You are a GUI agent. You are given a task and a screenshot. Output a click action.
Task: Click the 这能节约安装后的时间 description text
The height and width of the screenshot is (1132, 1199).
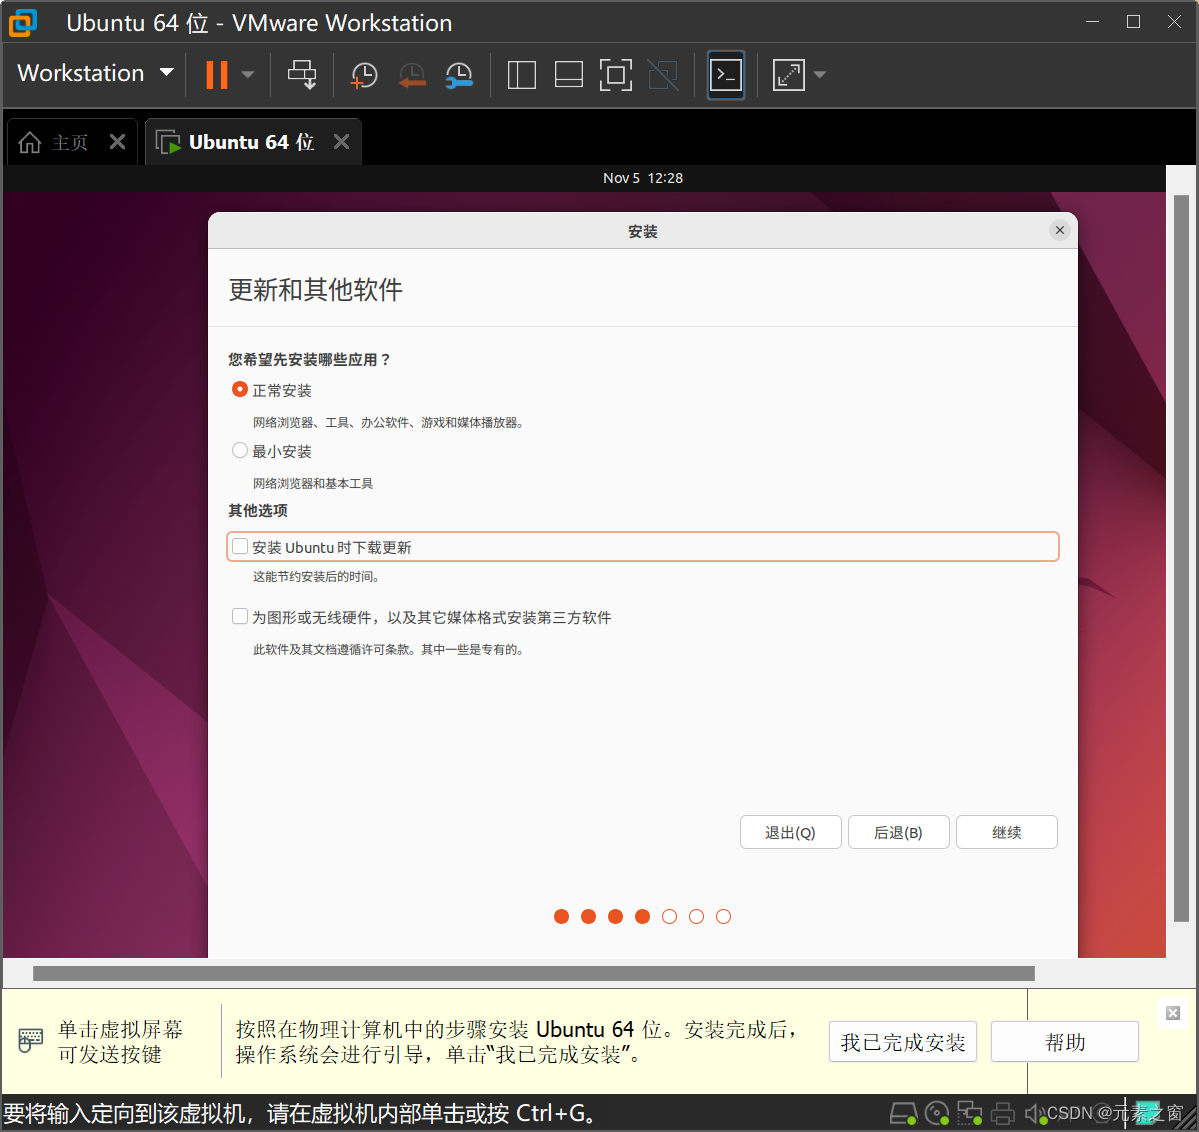317,576
